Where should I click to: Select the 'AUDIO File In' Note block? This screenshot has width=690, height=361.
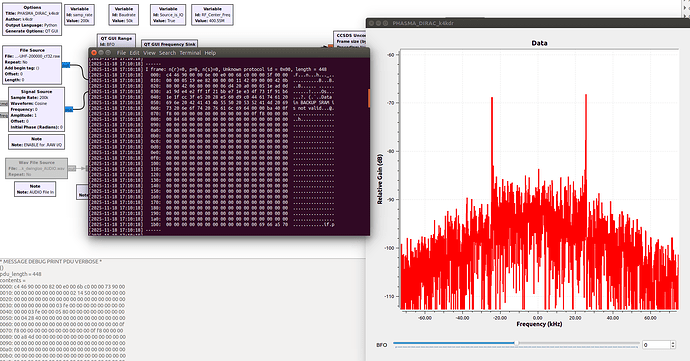point(35,189)
